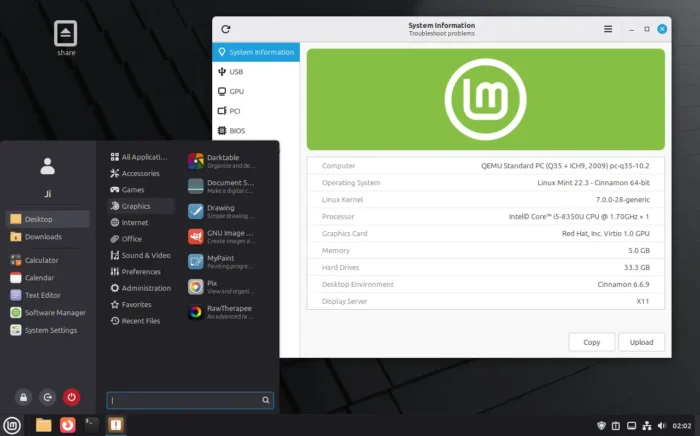Open the file manager from the panel
This screenshot has width=700, height=436.
coord(43,425)
